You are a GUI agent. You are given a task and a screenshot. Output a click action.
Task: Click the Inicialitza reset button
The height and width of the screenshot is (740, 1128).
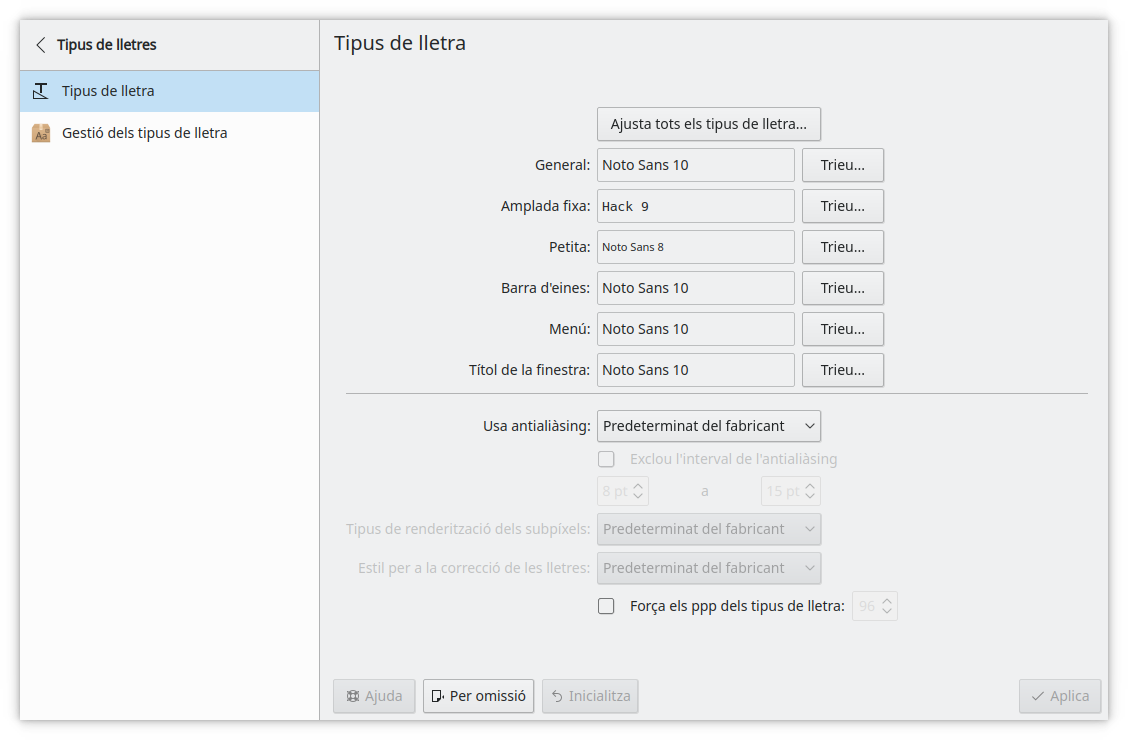[x=590, y=696]
